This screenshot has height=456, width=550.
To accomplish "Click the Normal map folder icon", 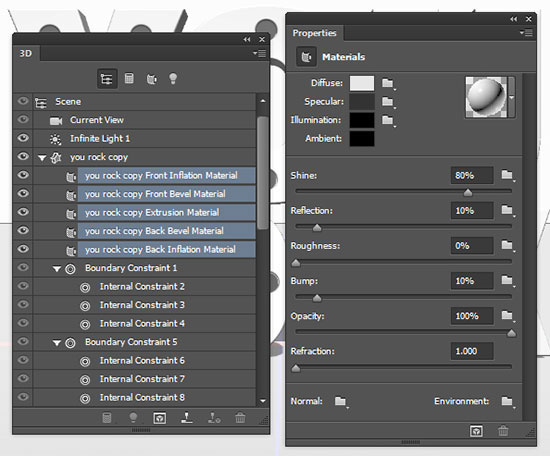I will point(341,401).
